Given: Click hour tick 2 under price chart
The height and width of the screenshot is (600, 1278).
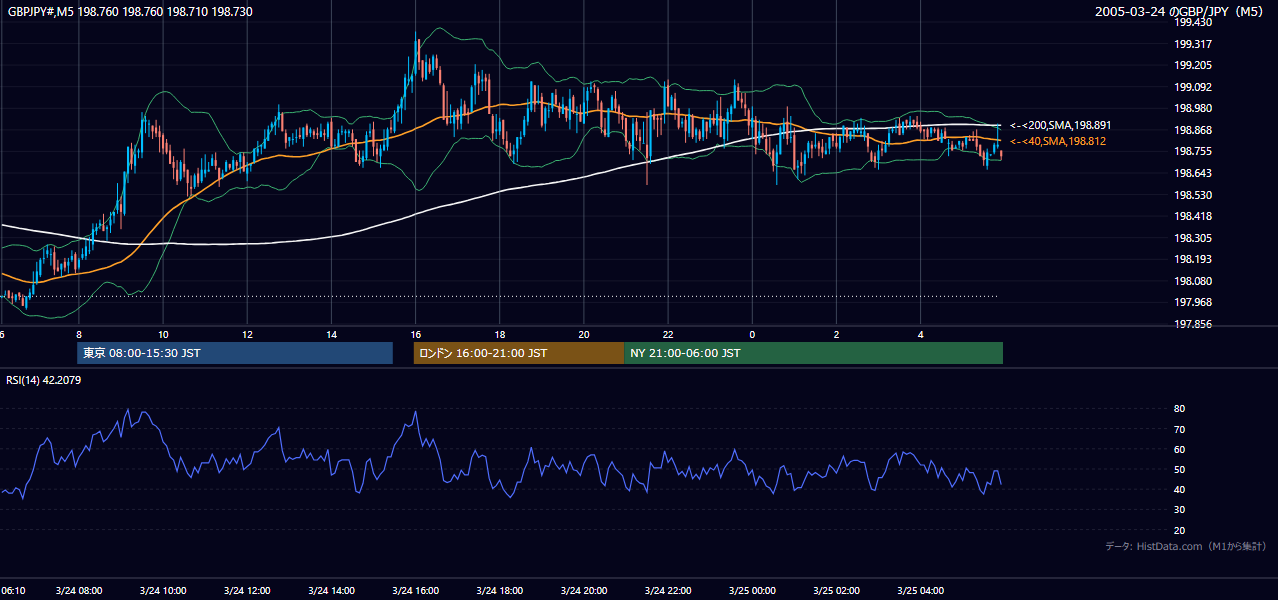Looking at the screenshot, I should click(836, 335).
